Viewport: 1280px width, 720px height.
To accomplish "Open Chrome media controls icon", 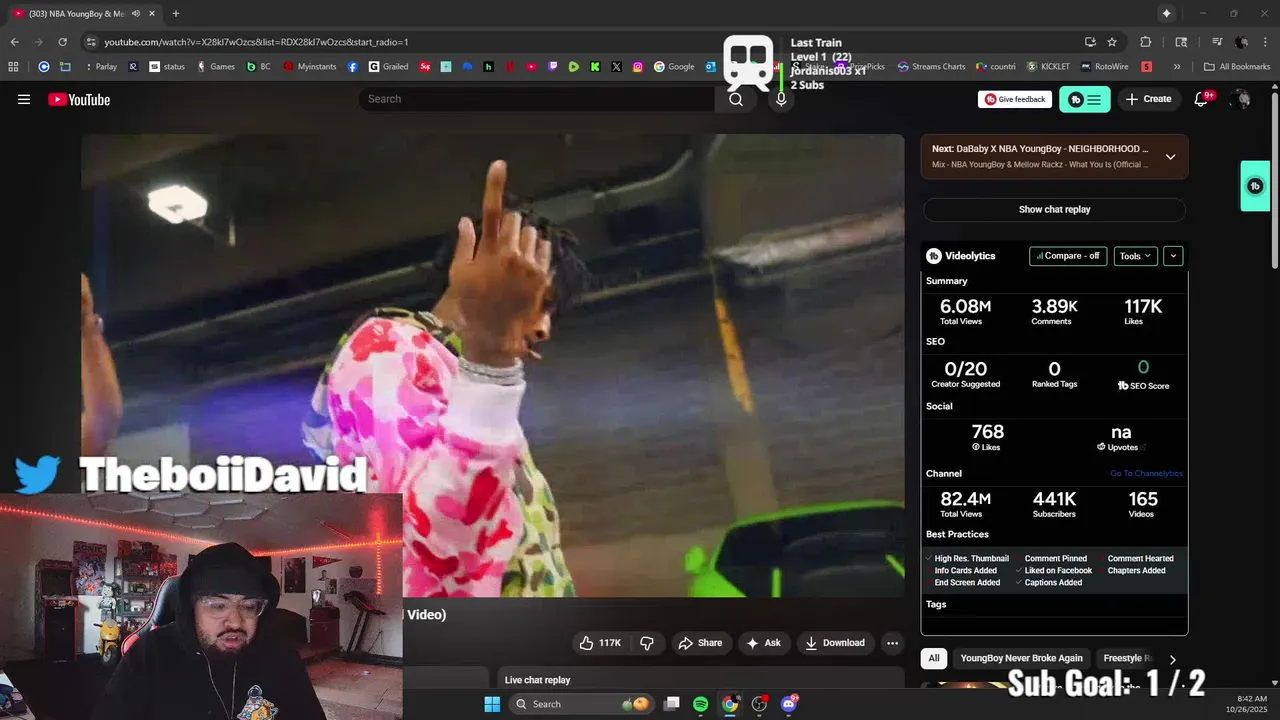I will 1217,42.
